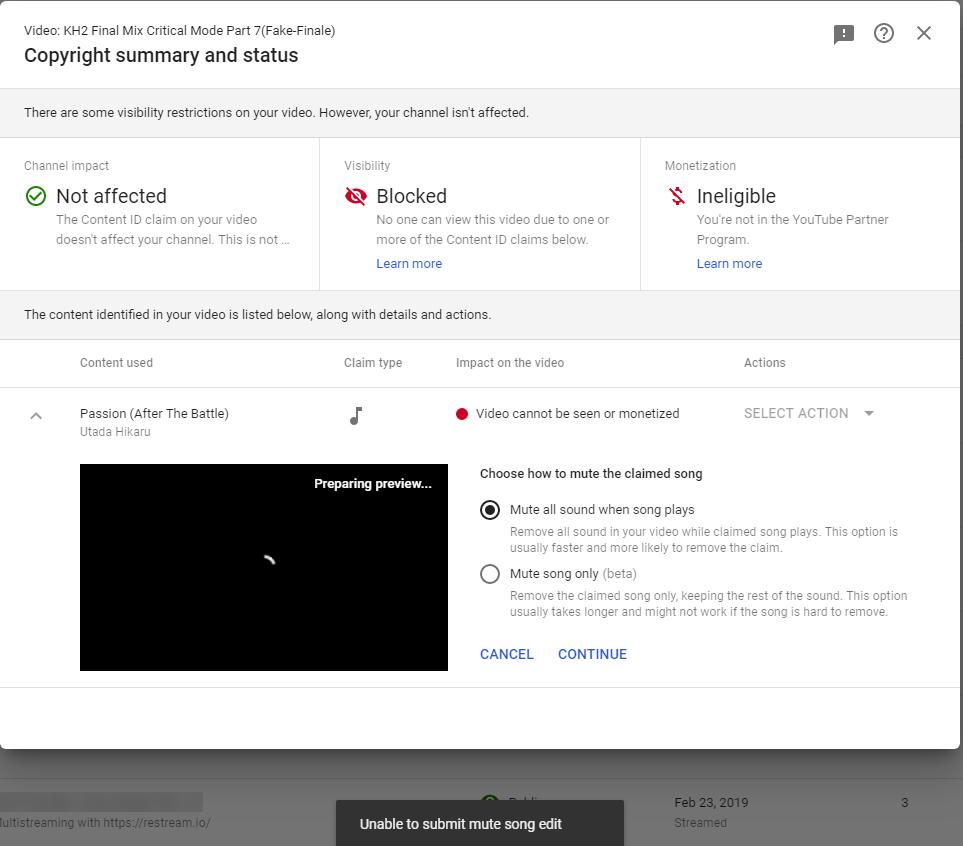The height and width of the screenshot is (846, 963).
Task: Click the Blocked heading
Action: (x=411, y=196)
